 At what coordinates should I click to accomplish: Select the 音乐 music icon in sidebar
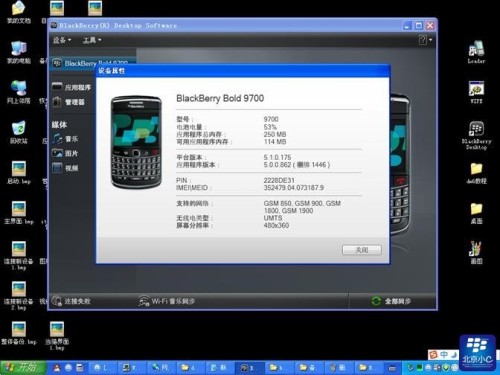pos(57,139)
